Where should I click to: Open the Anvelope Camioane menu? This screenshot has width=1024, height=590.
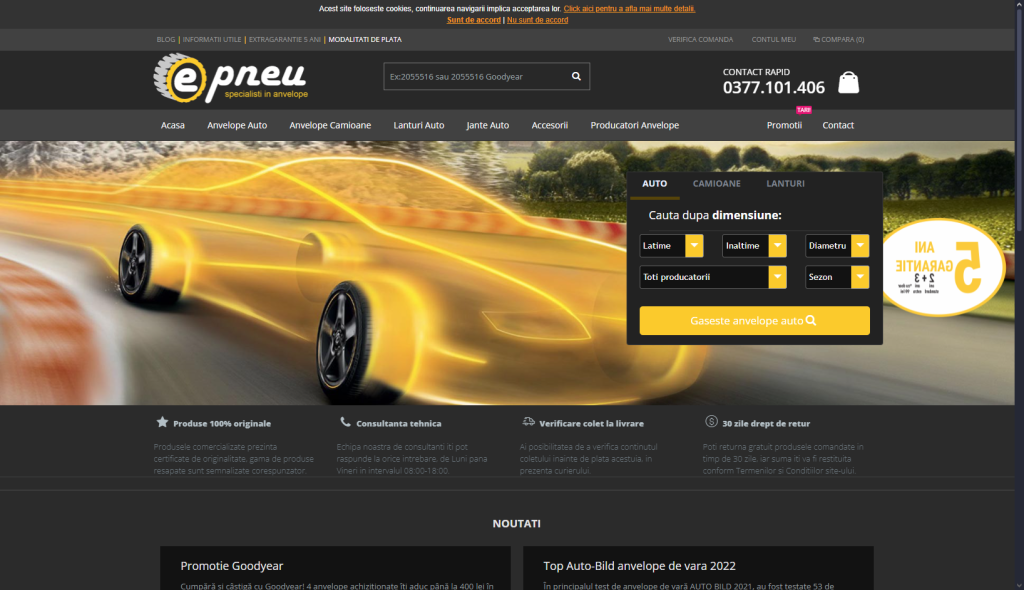tap(330, 125)
